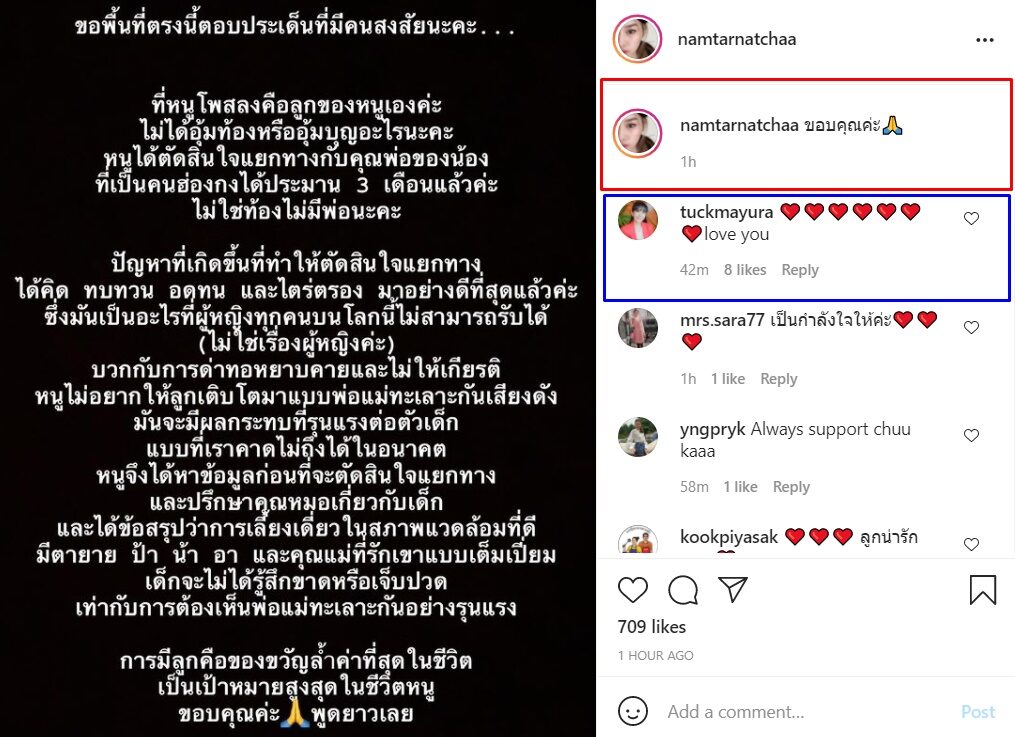The image size is (1015, 737).
Task: Open emoji picker smiley icon
Action: 632,711
